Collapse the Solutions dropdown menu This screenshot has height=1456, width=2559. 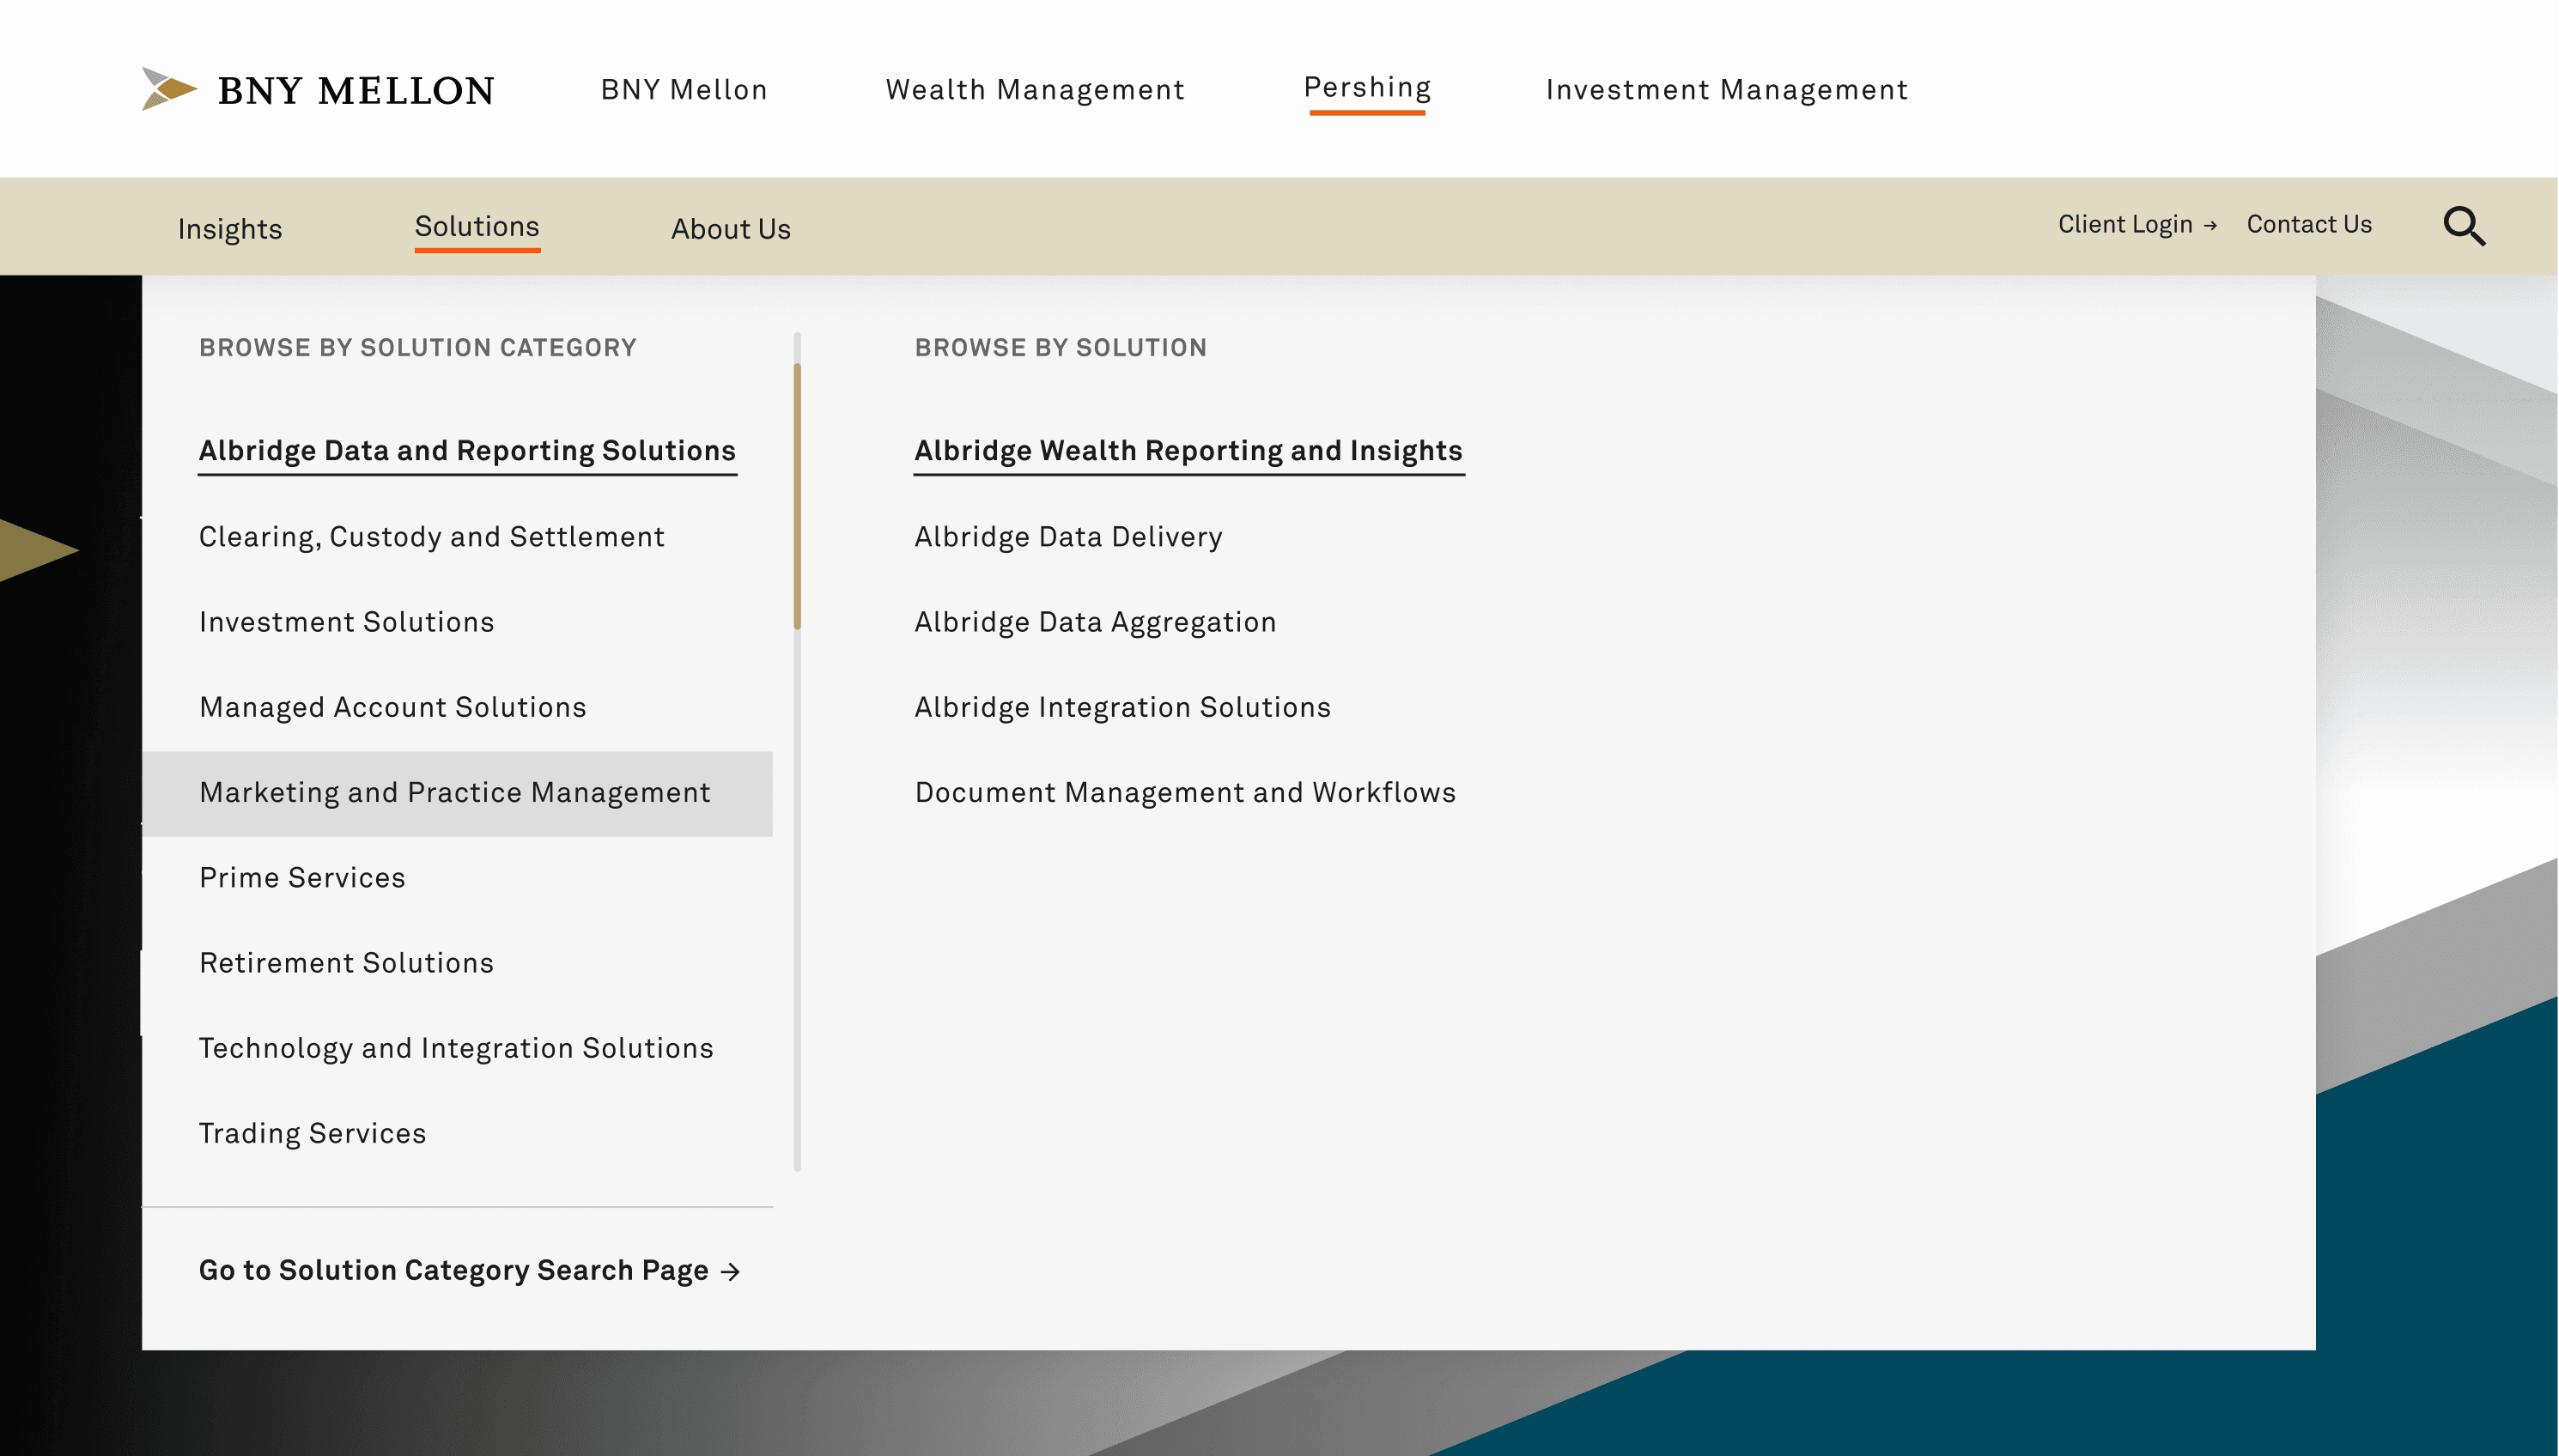(x=477, y=227)
